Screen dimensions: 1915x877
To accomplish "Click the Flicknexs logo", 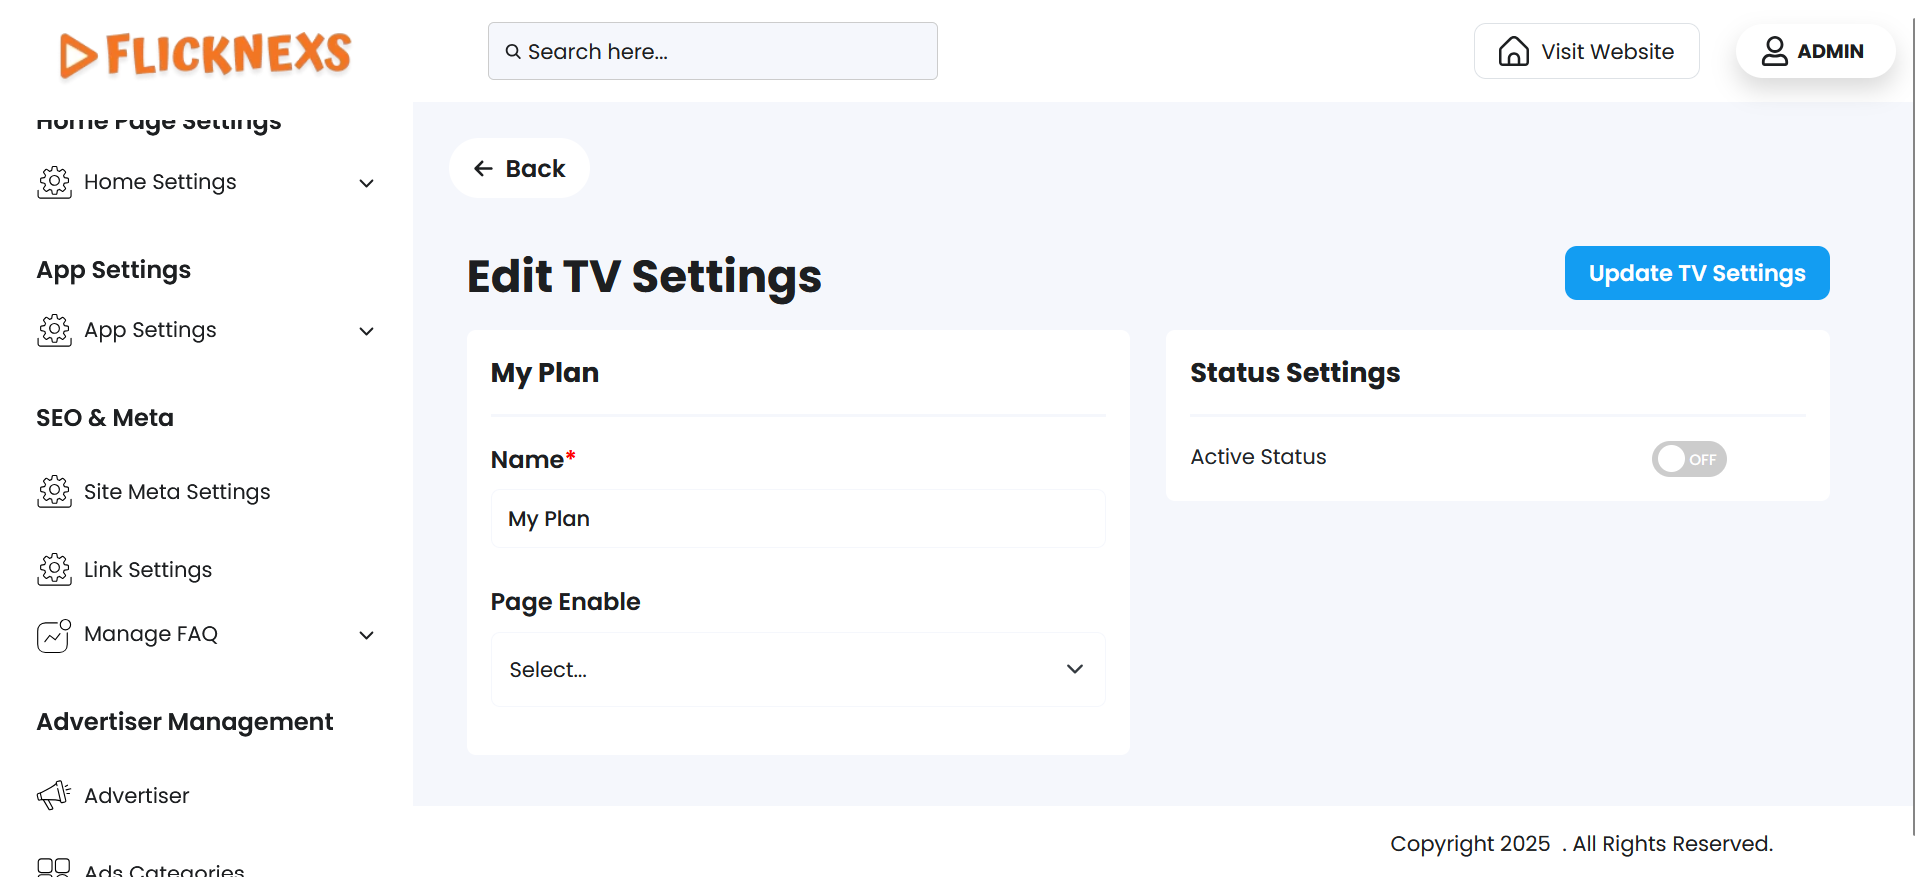I will [205, 54].
